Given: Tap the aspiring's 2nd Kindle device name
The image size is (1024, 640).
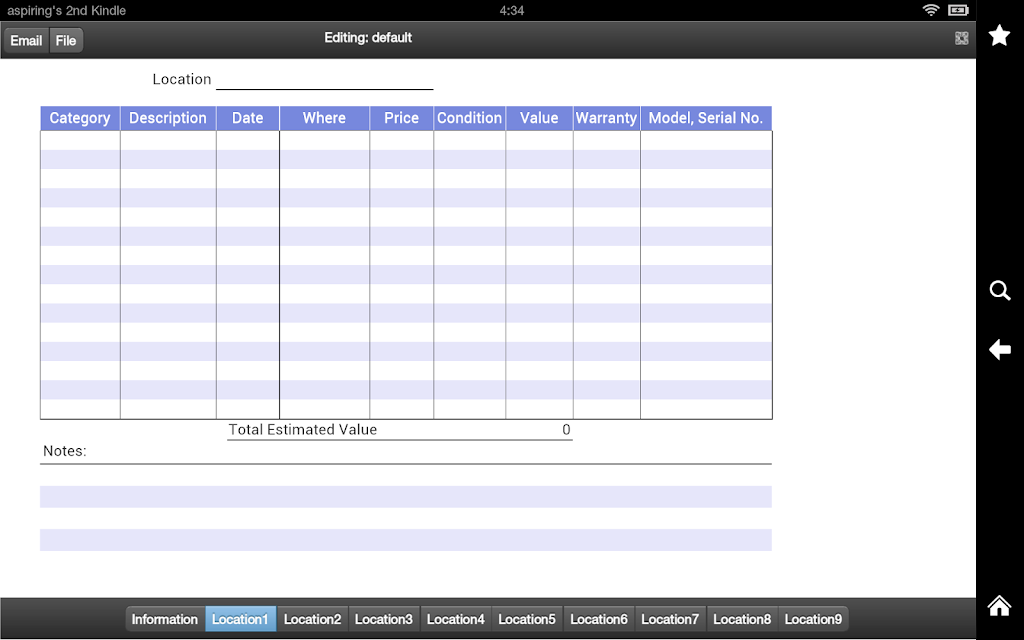Looking at the screenshot, I should (67, 10).
